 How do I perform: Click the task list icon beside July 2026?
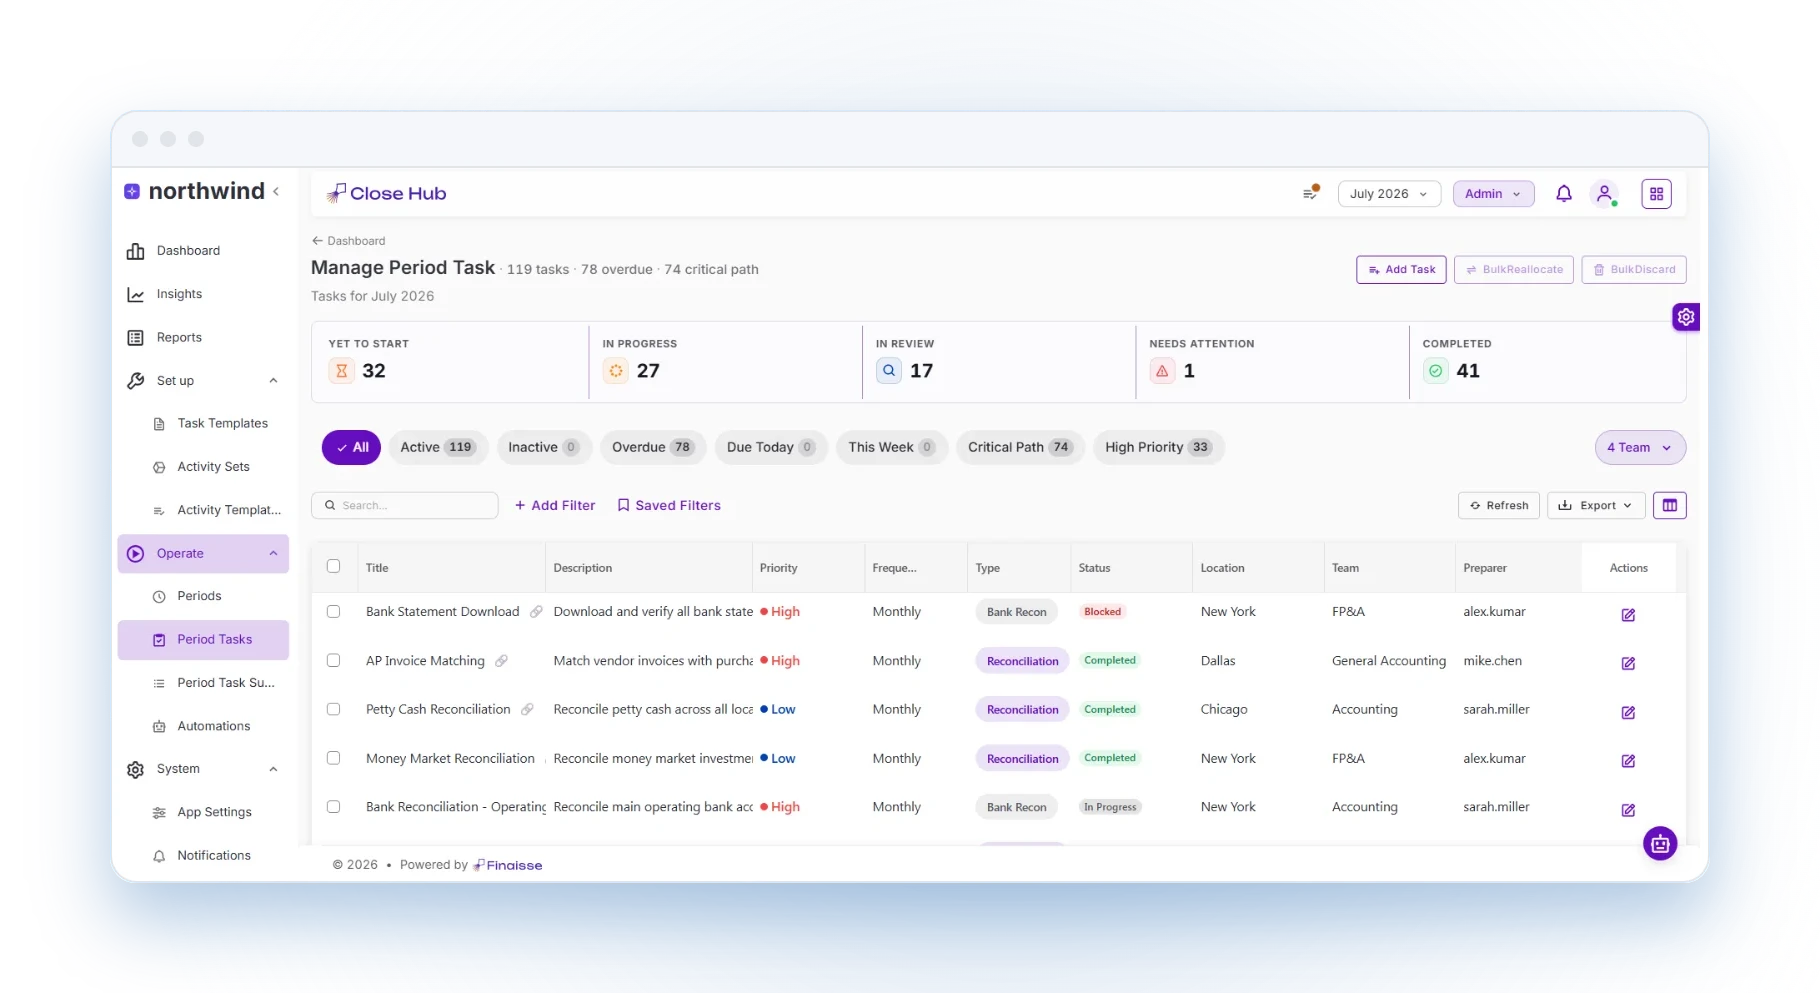click(1311, 193)
